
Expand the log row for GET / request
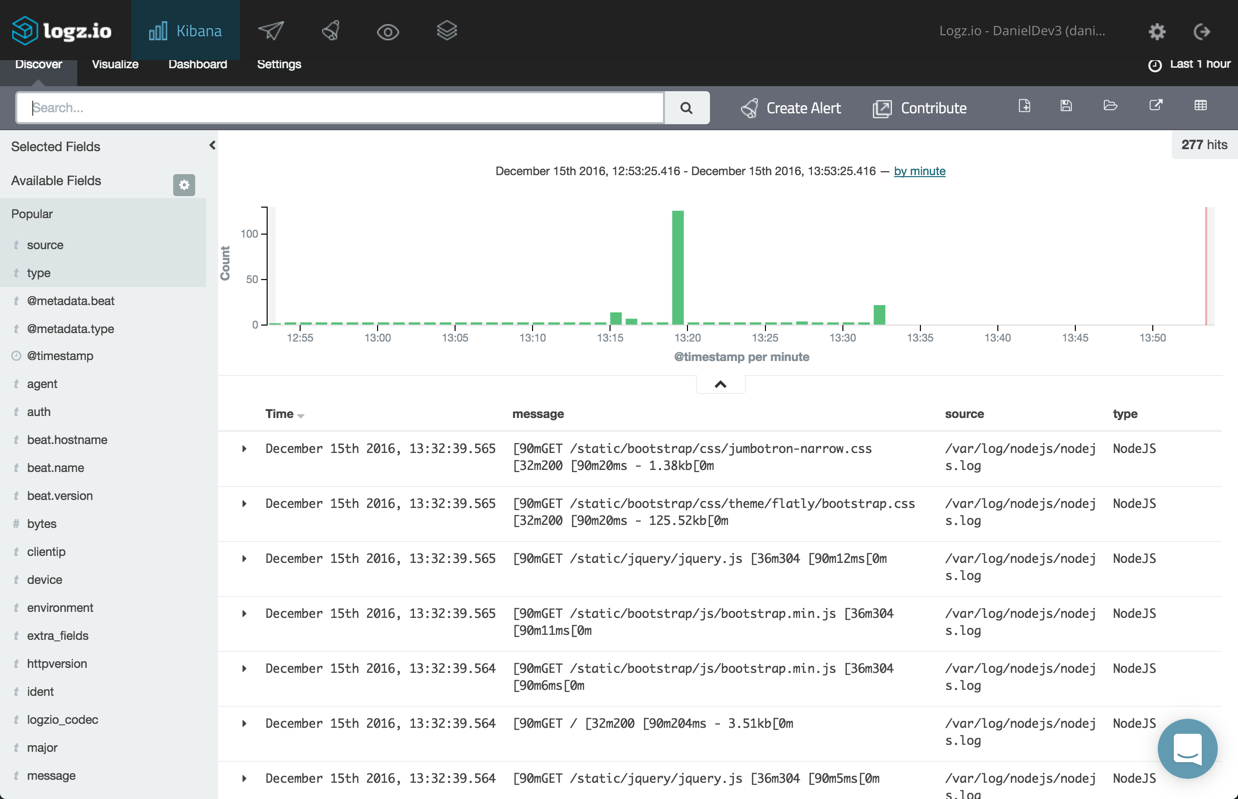point(244,724)
